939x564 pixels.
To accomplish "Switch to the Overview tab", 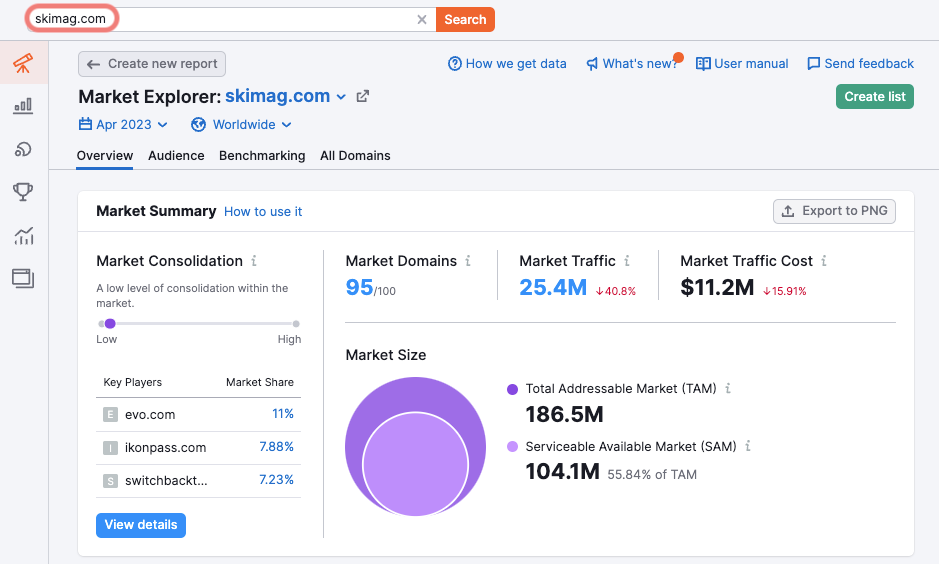I will point(105,156).
